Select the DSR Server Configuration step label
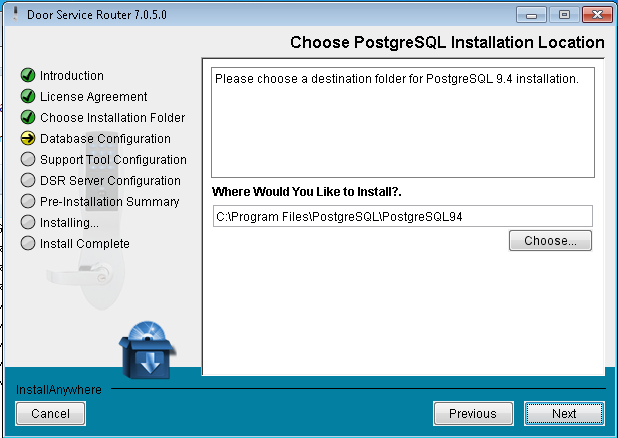This screenshot has width=618, height=438. [110, 181]
